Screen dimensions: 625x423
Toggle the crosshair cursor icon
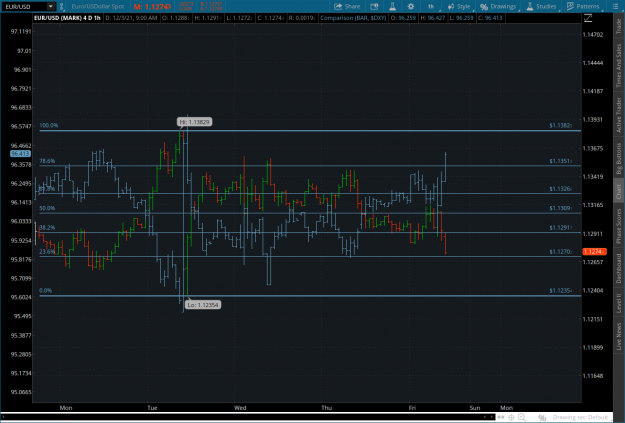511,417
